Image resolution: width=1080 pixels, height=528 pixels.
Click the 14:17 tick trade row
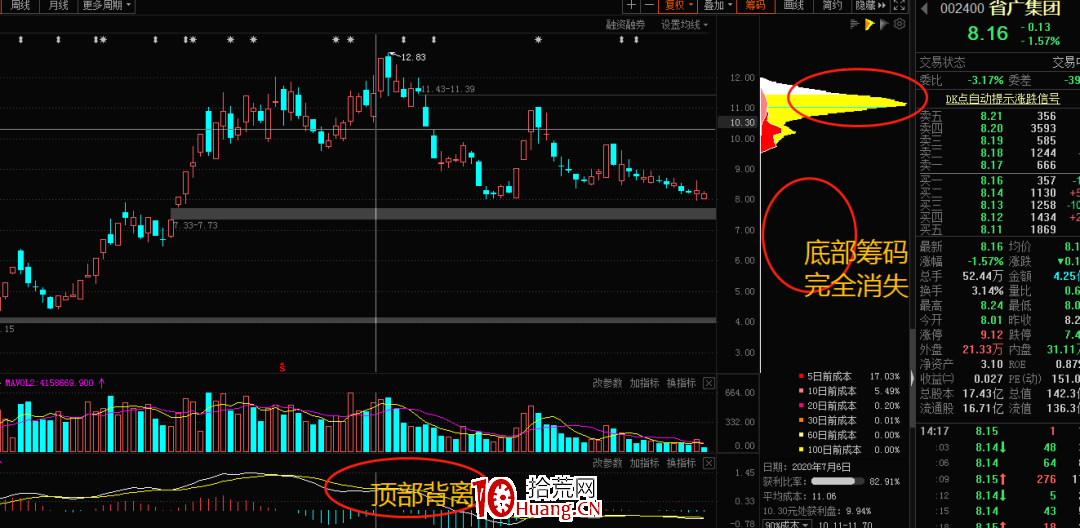coord(999,432)
